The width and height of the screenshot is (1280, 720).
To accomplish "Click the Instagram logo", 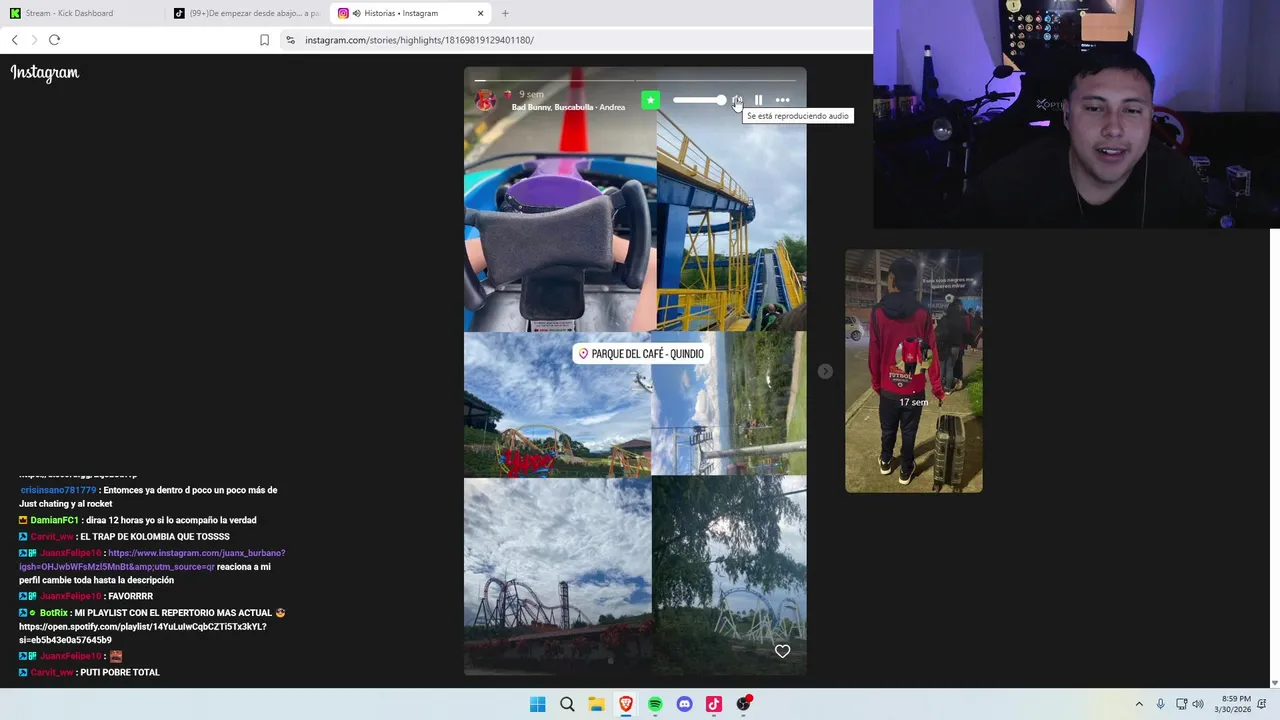I will click(45, 73).
